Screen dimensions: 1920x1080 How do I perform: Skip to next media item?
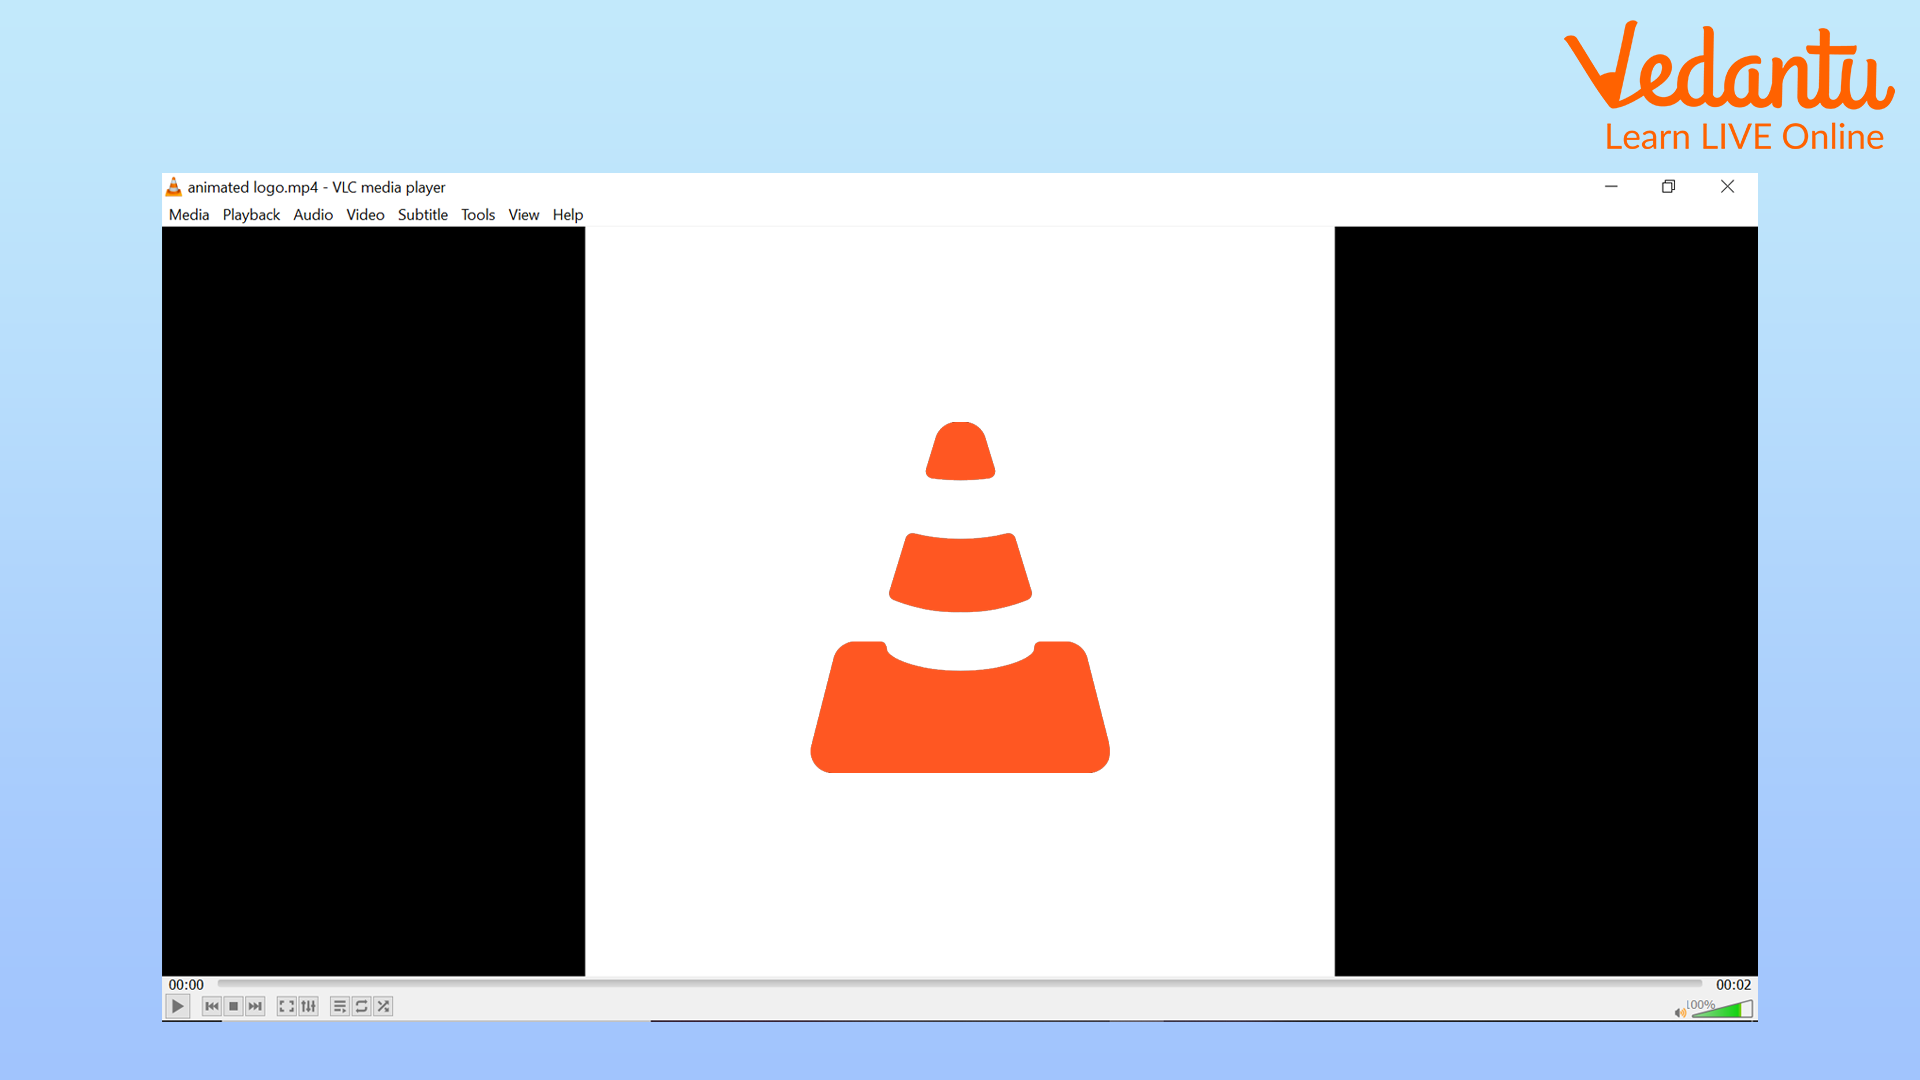(255, 1006)
